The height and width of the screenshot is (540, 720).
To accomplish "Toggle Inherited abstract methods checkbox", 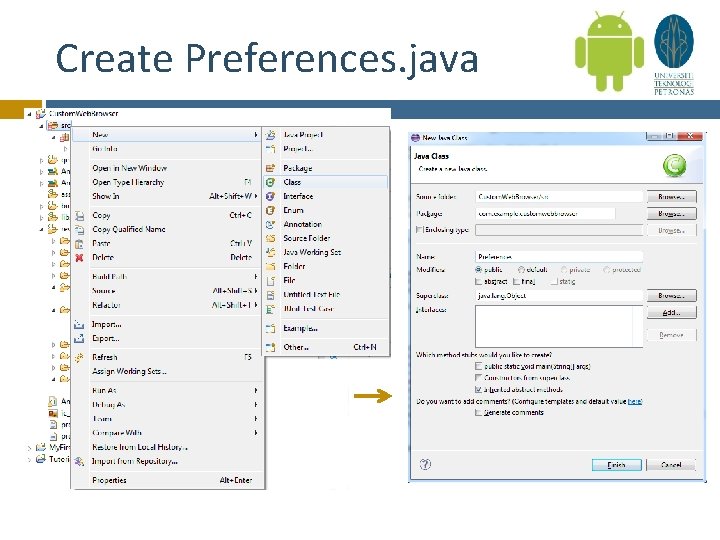I will pos(478,389).
